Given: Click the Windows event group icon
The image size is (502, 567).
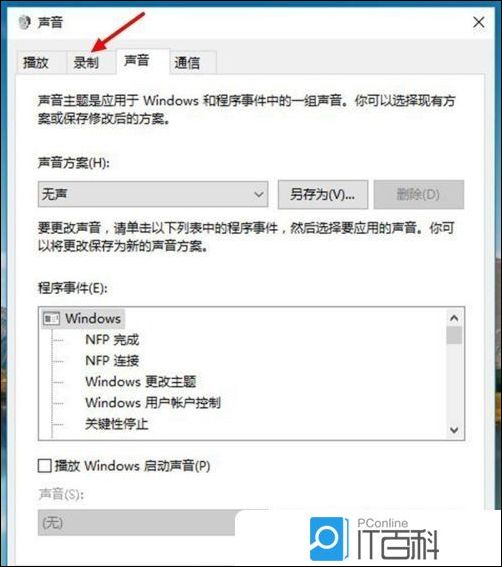Looking at the screenshot, I should tap(51, 319).
